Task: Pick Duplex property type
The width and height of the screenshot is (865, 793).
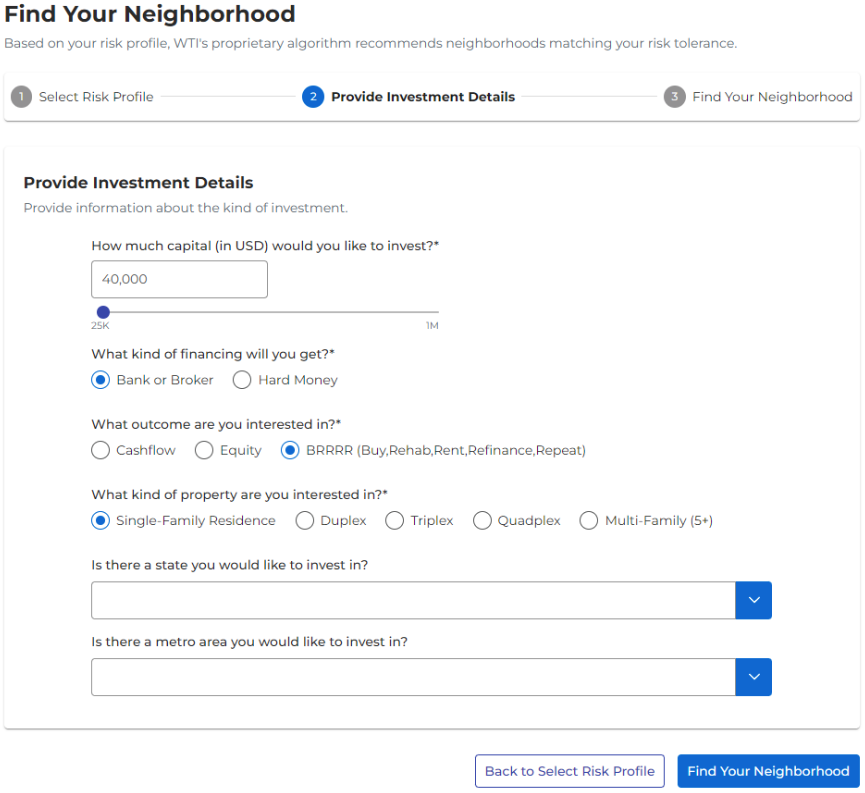Action: tap(305, 520)
